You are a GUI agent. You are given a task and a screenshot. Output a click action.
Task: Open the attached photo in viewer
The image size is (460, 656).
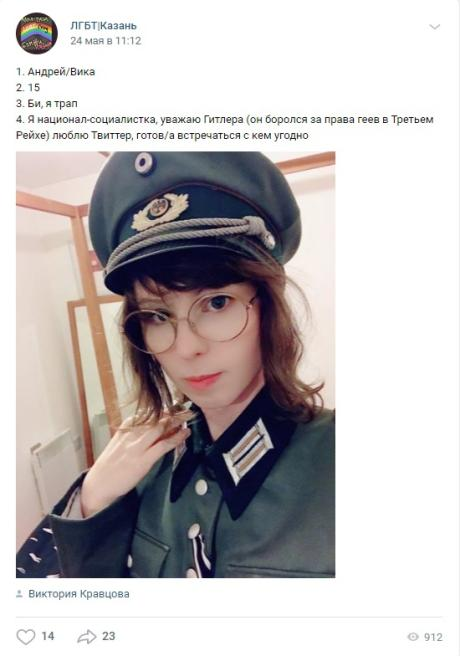pyautogui.click(x=176, y=364)
